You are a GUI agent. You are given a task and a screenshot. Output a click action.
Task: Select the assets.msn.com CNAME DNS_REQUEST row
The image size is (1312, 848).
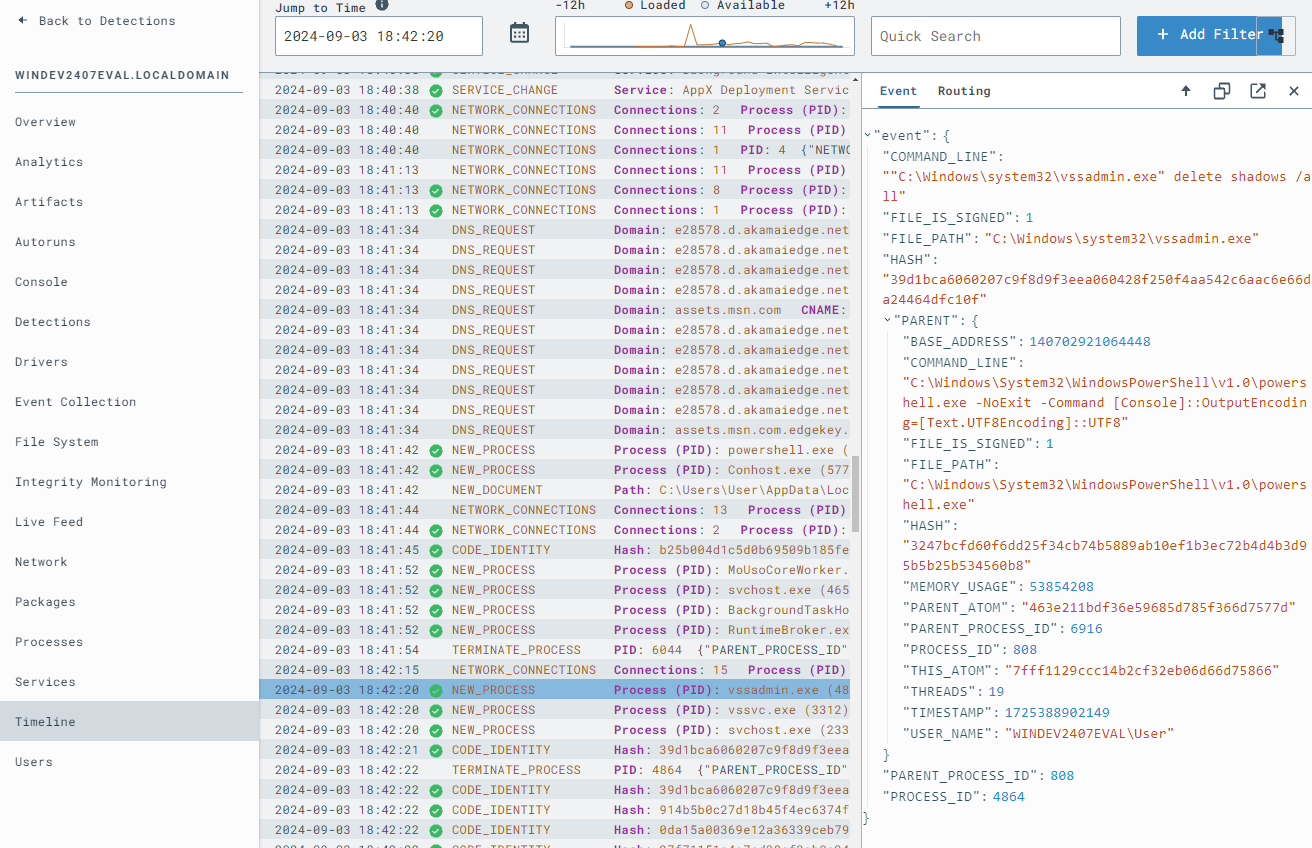(554, 310)
